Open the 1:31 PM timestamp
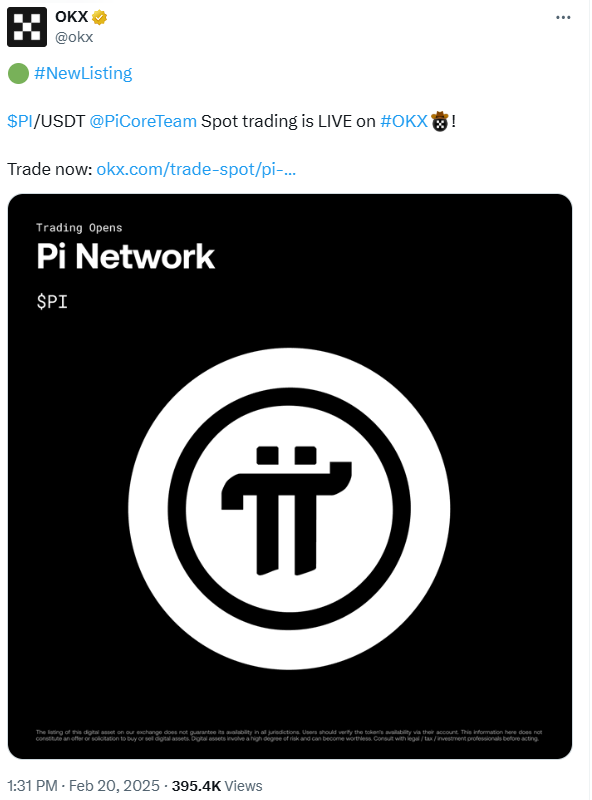The height and width of the screenshot is (800, 592). (32, 786)
